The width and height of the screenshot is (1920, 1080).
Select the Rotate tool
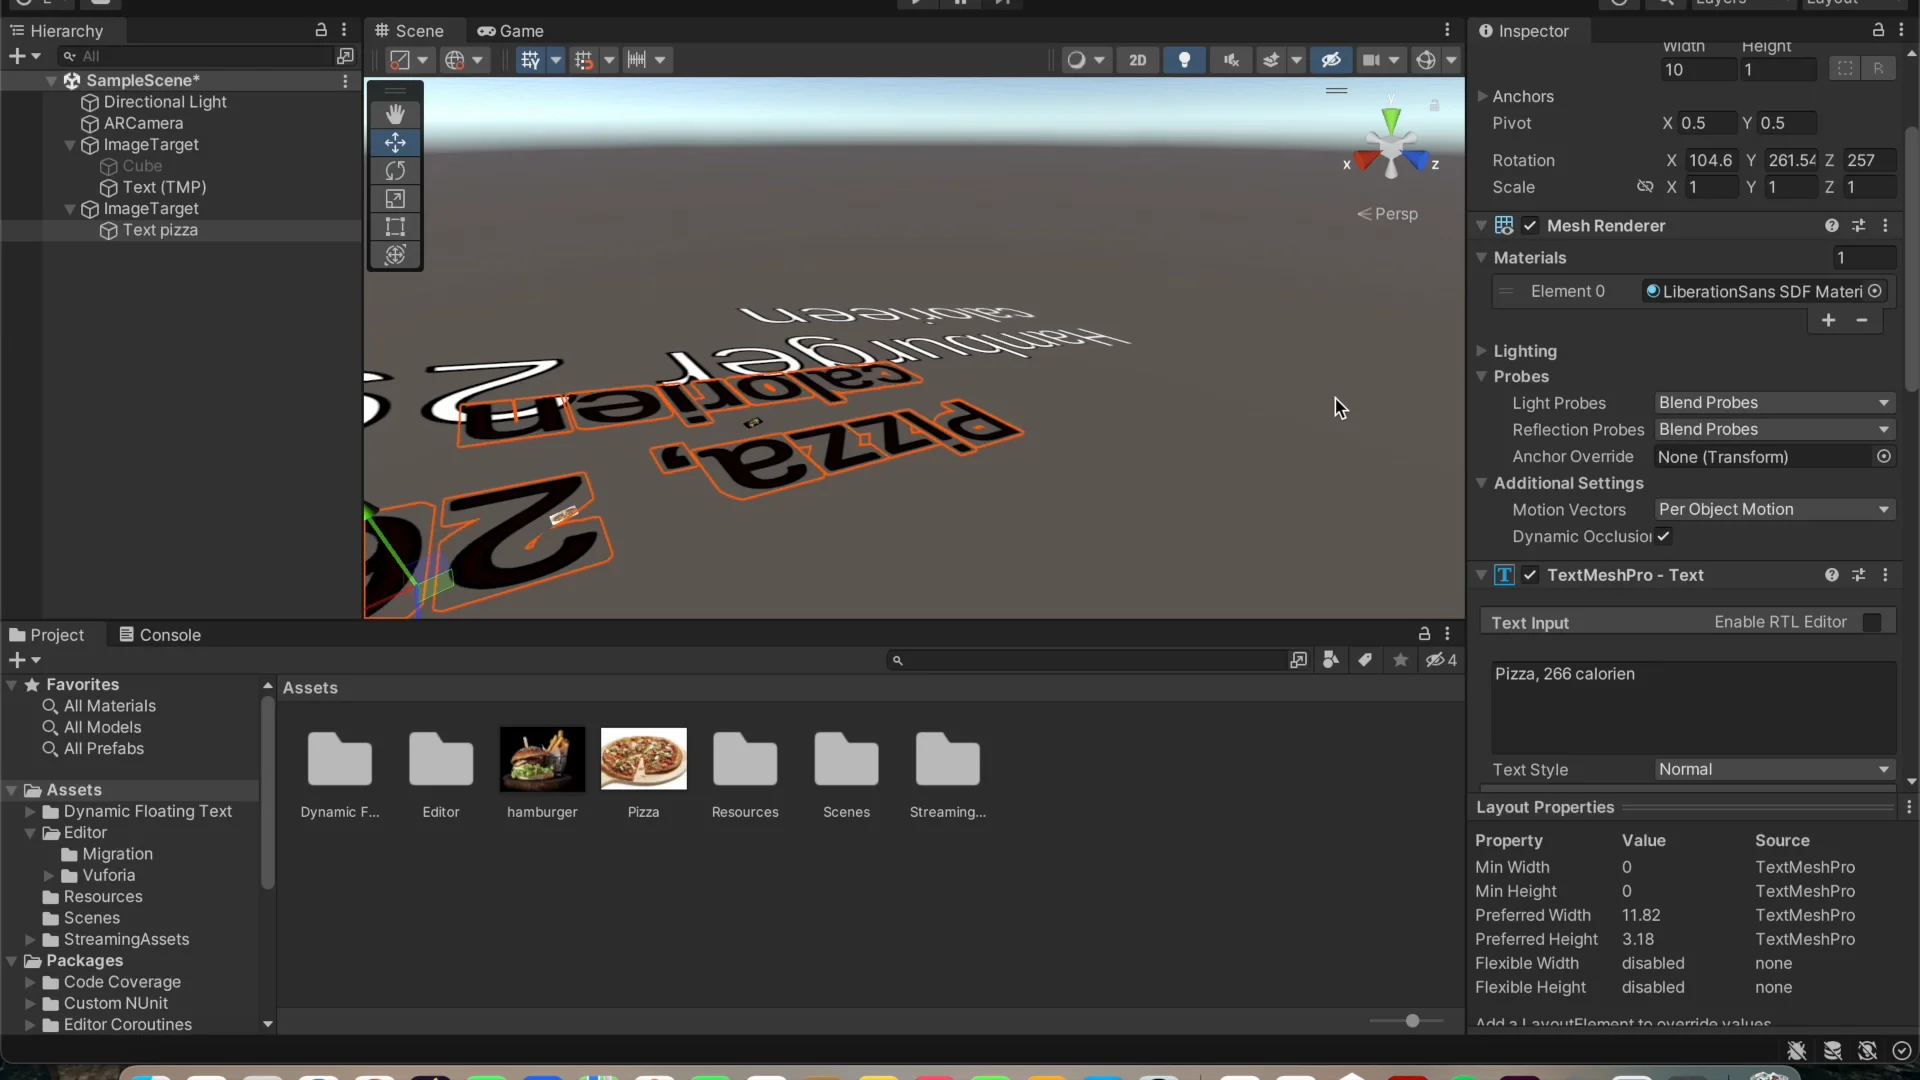[x=395, y=171]
